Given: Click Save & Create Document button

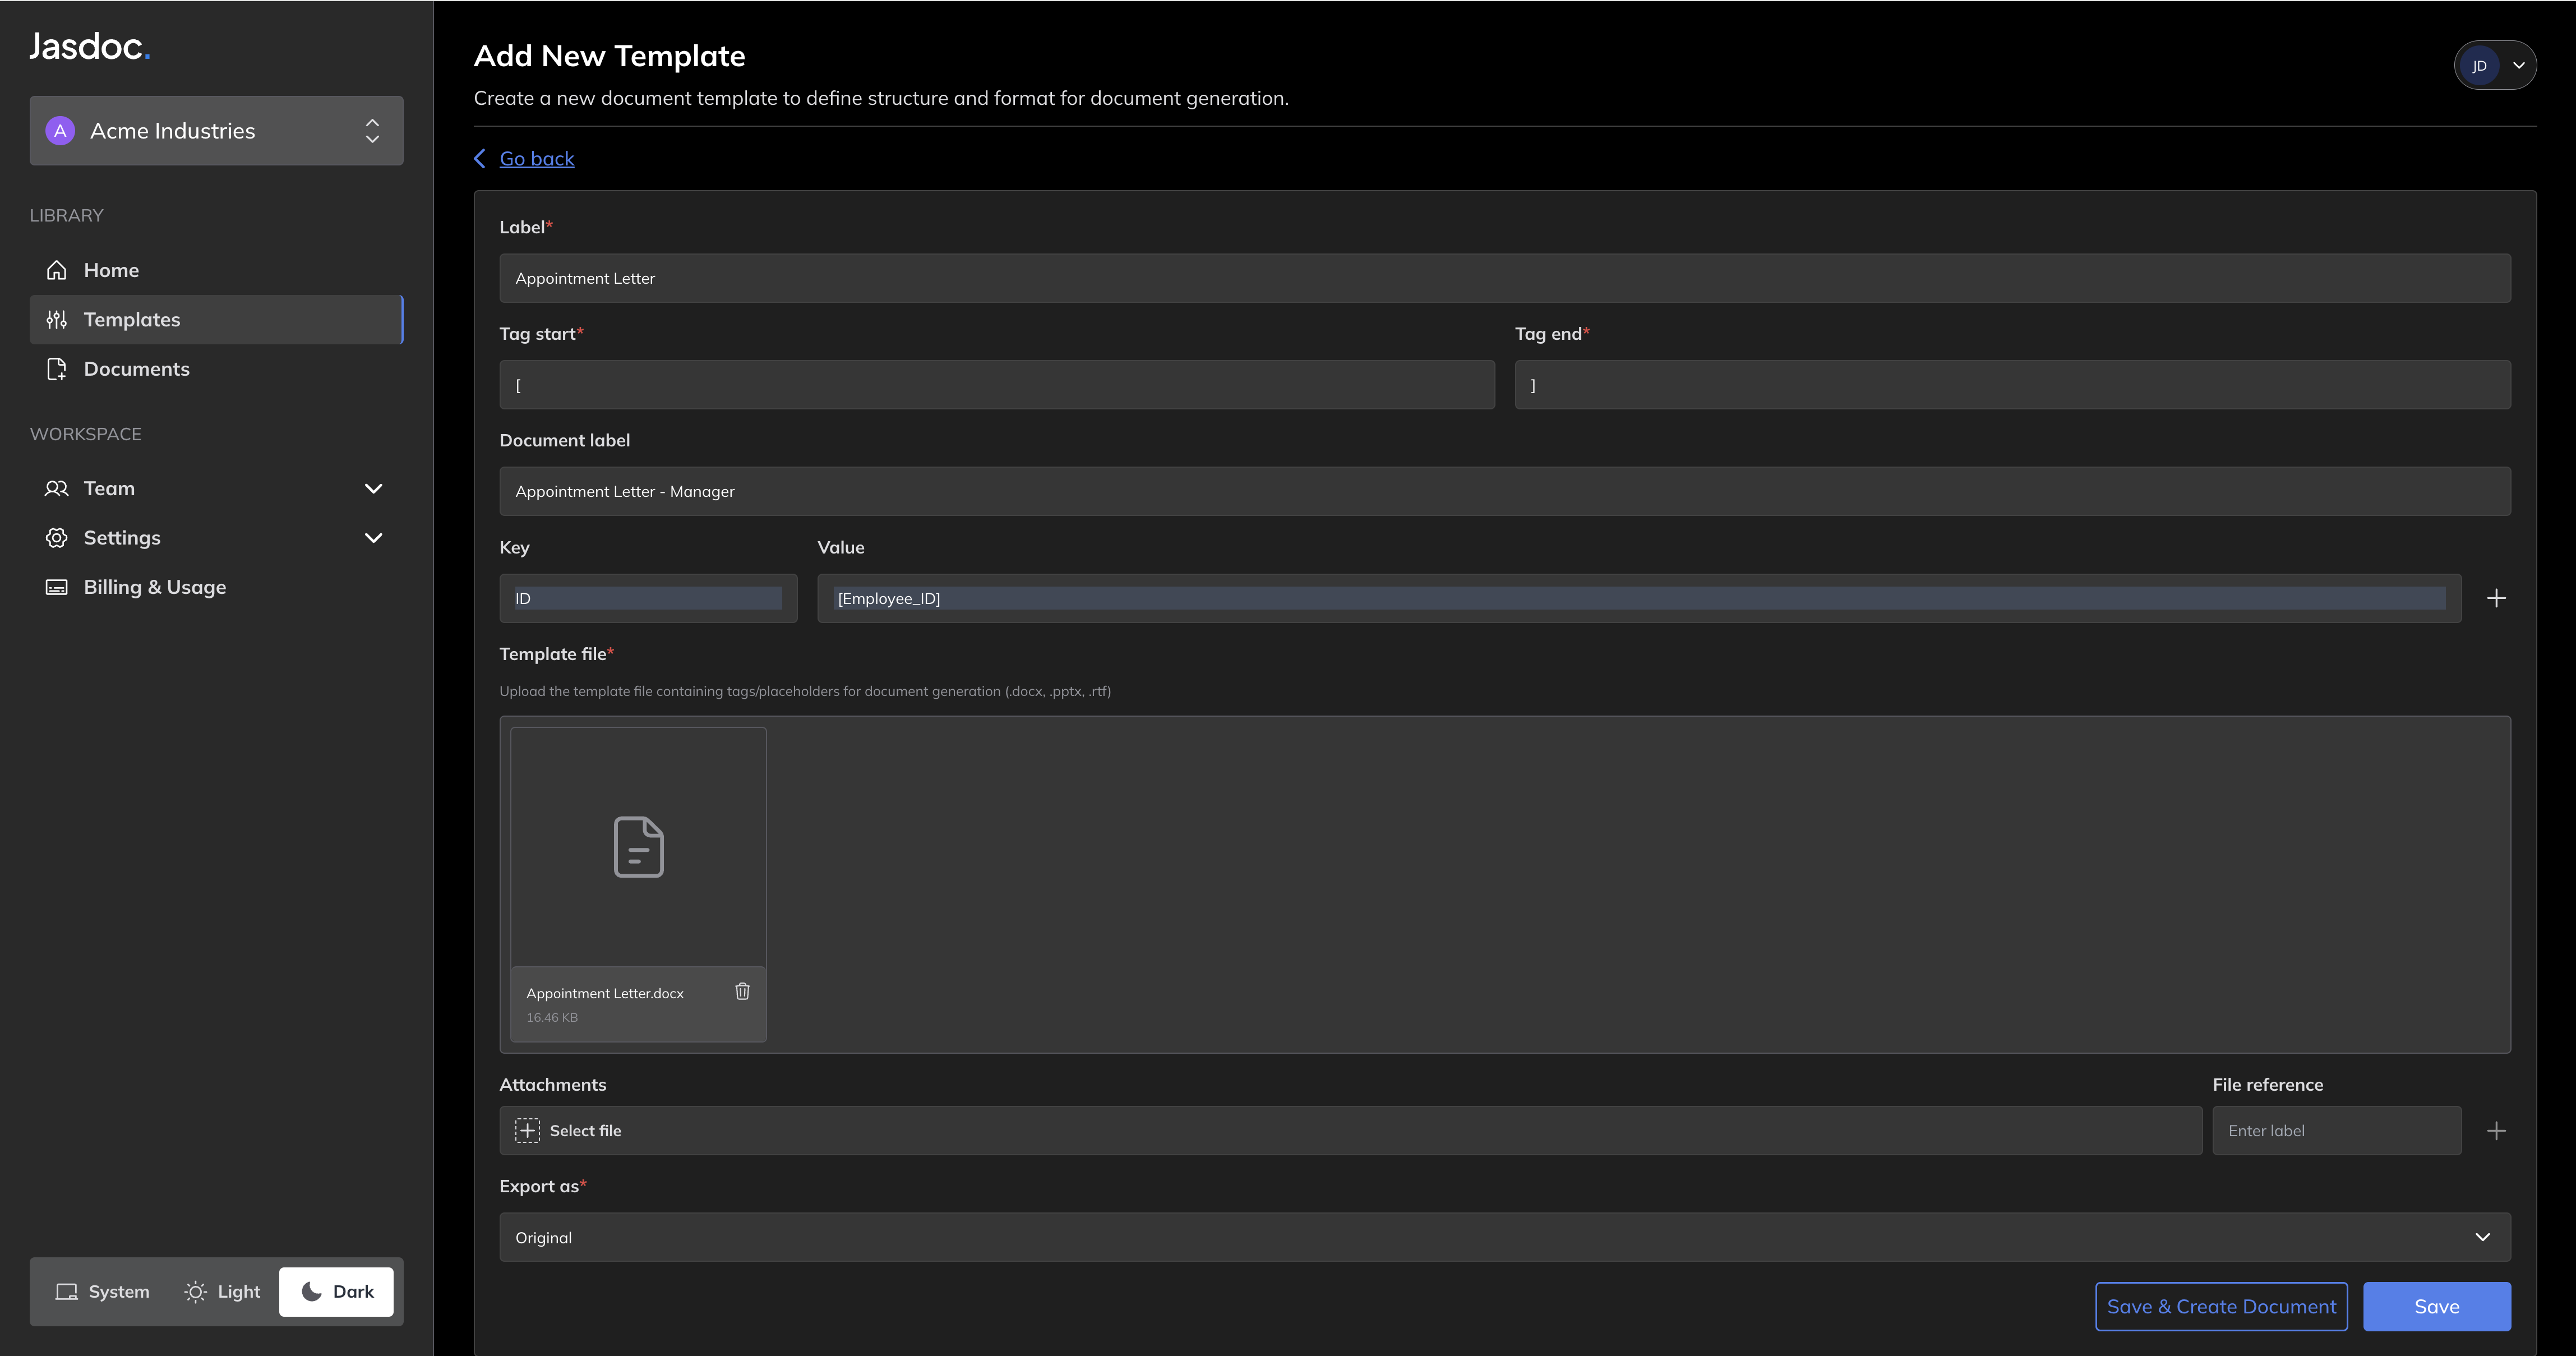Looking at the screenshot, I should [x=2221, y=1306].
